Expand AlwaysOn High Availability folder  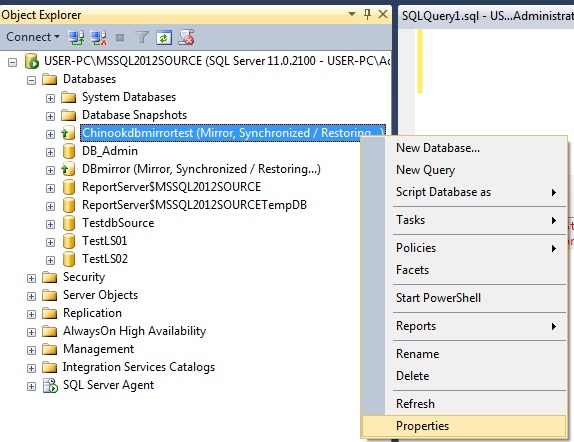tap(31, 332)
